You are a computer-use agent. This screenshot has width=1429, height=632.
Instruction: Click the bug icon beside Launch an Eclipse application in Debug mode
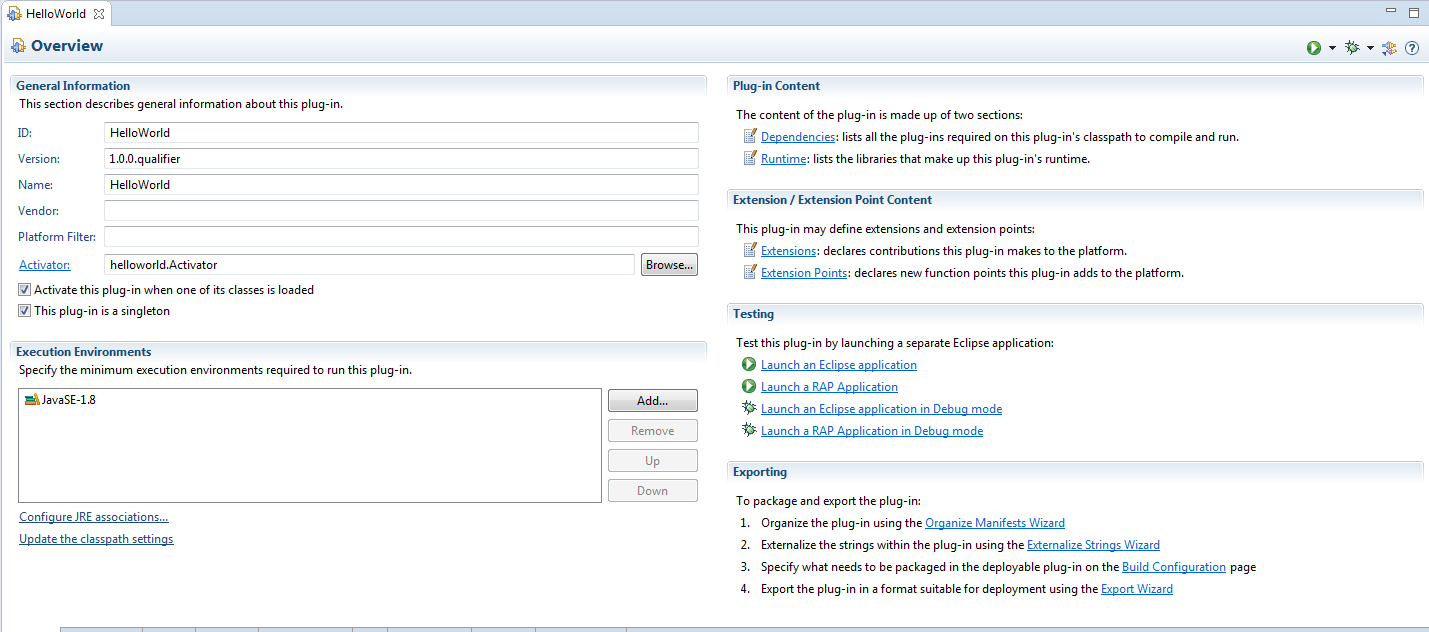click(748, 408)
